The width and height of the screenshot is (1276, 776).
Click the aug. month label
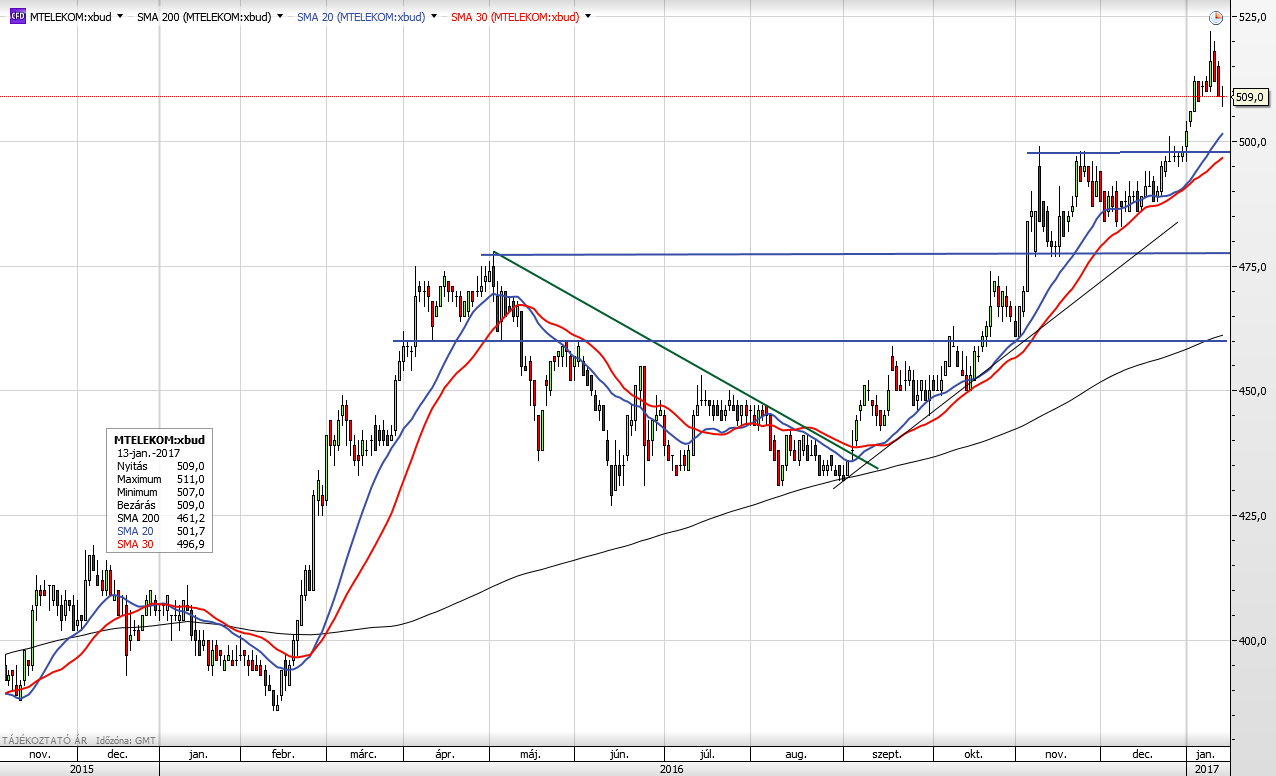795,754
